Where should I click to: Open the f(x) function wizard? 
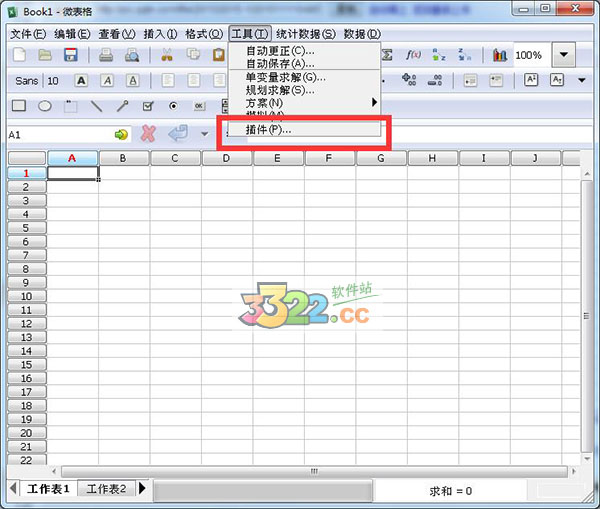(x=413, y=55)
